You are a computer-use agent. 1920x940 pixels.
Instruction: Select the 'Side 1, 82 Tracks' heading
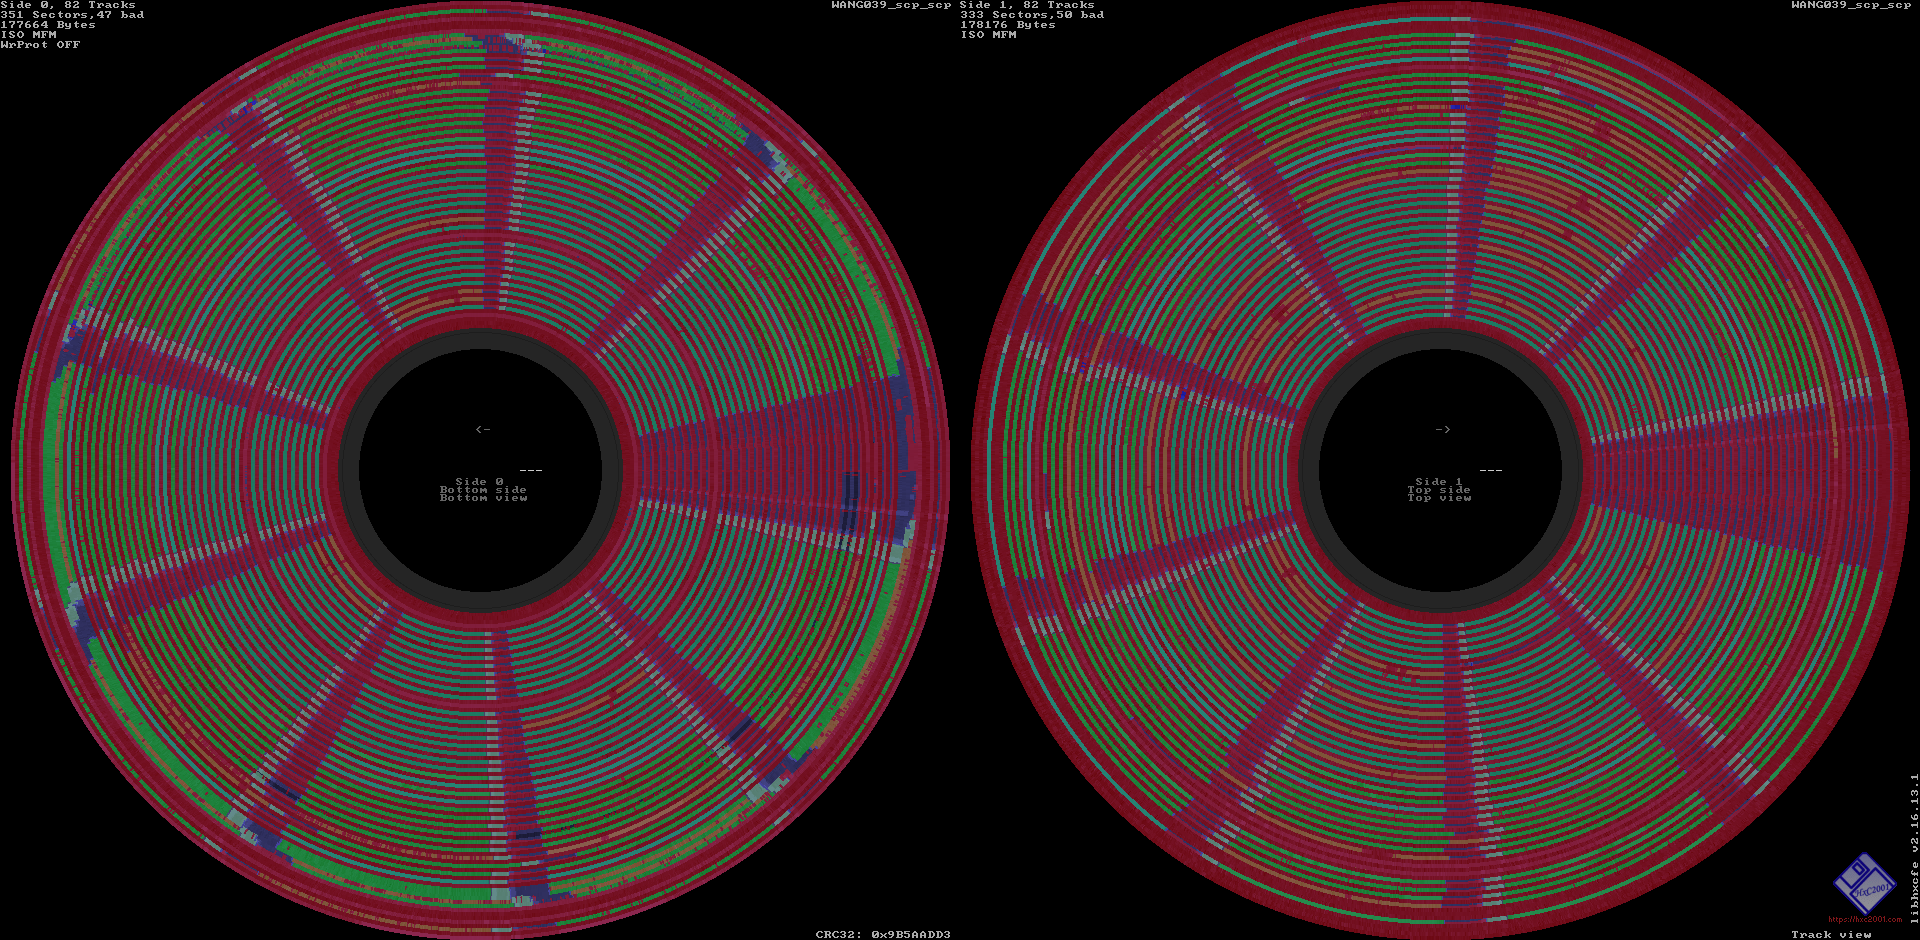click(1027, 5)
